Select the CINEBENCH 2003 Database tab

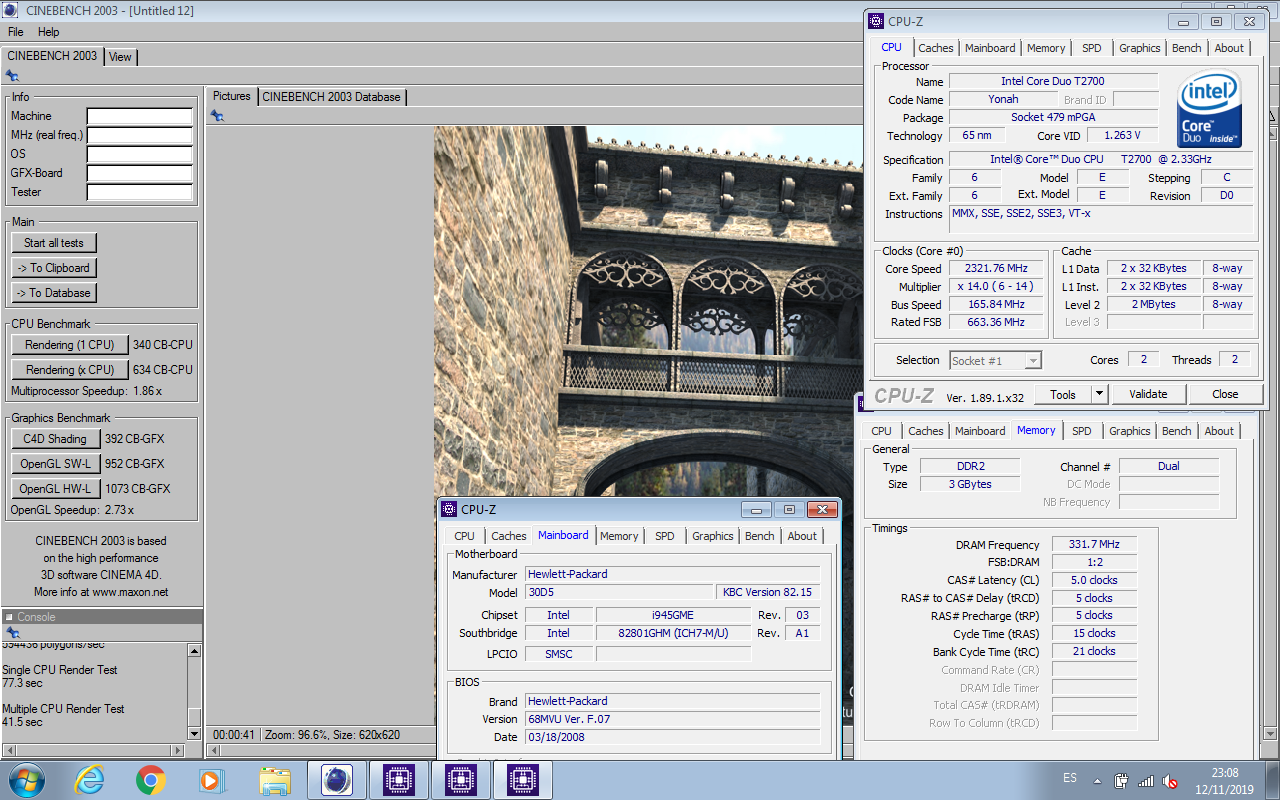(x=332, y=97)
